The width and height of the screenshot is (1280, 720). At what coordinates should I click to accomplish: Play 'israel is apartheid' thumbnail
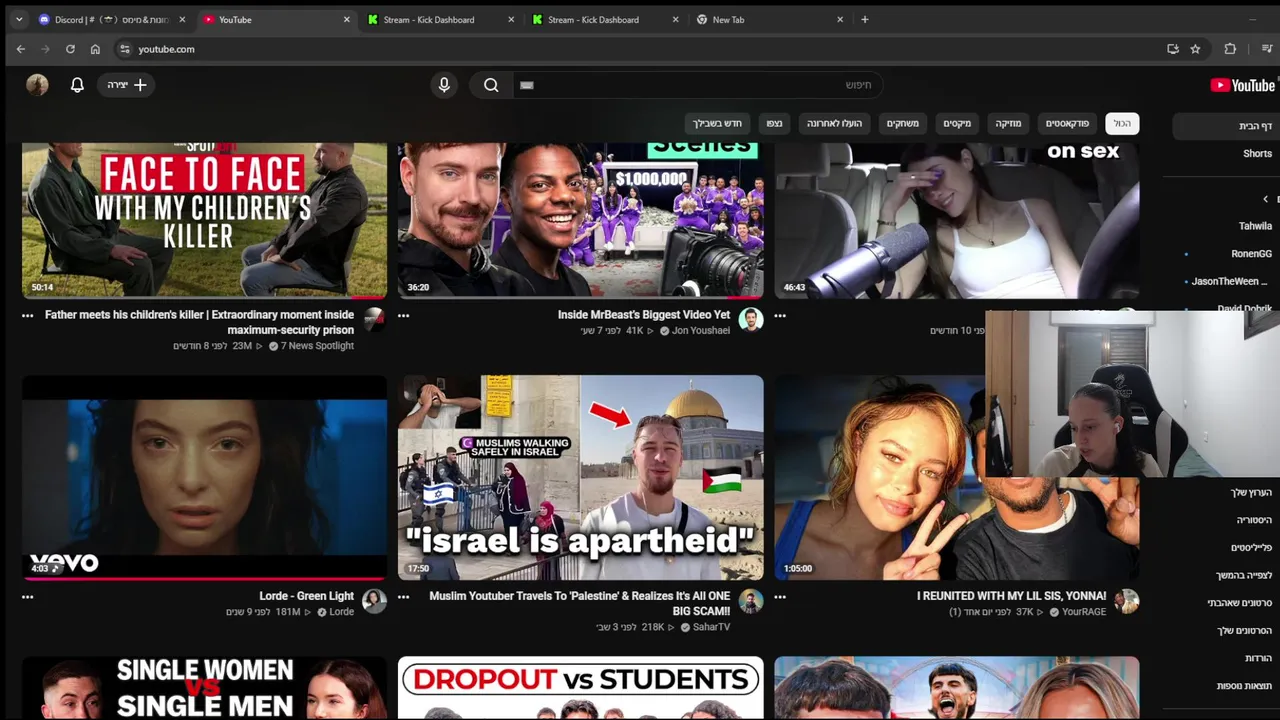(x=580, y=477)
